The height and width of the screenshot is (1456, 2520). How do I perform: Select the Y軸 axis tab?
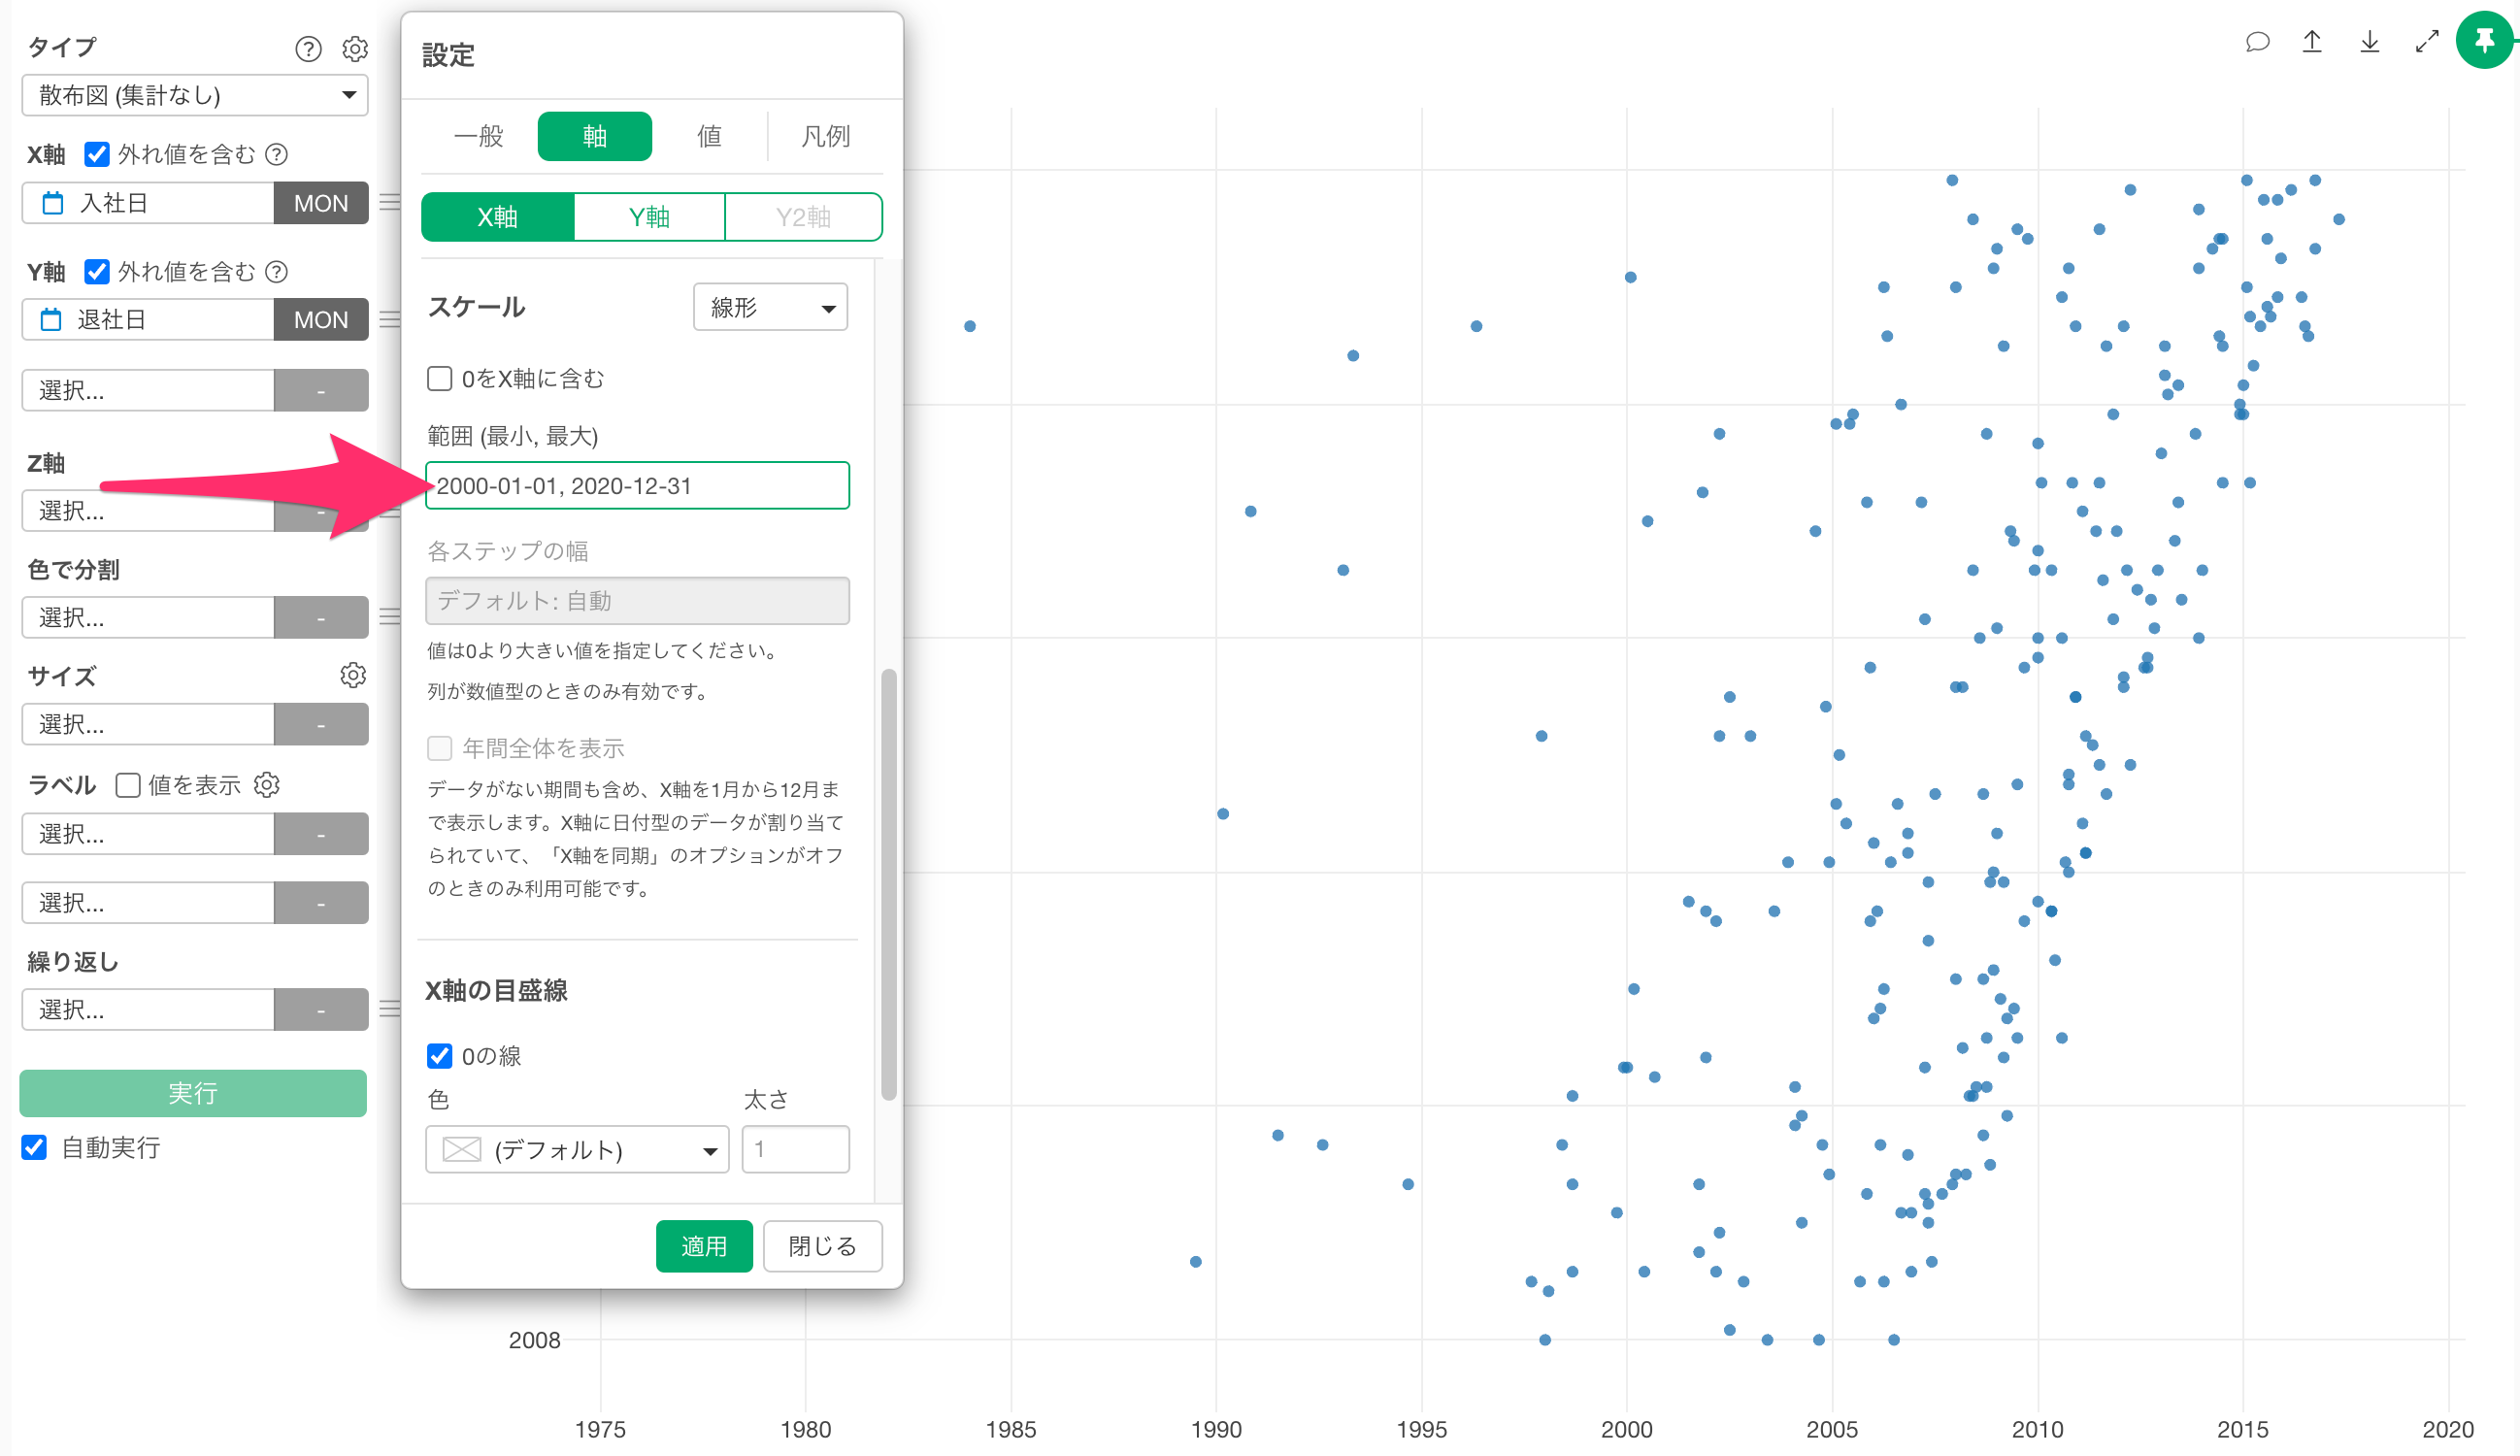[x=649, y=217]
